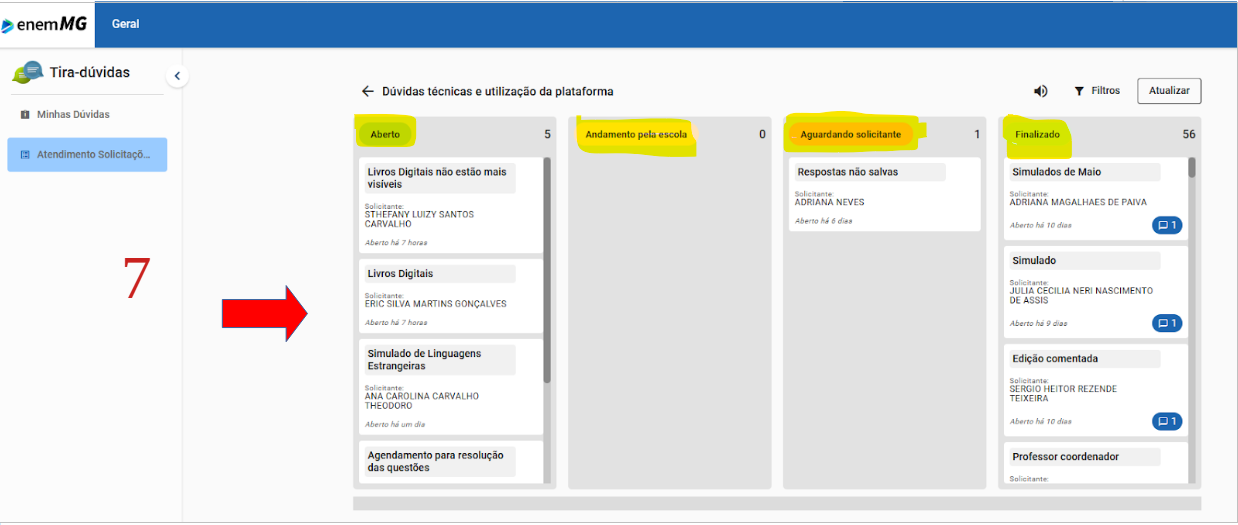This screenshot has width=1238, height=525.
Task: Open card Livros Digitais não estão mais visíveis
Action: point(451,206)
